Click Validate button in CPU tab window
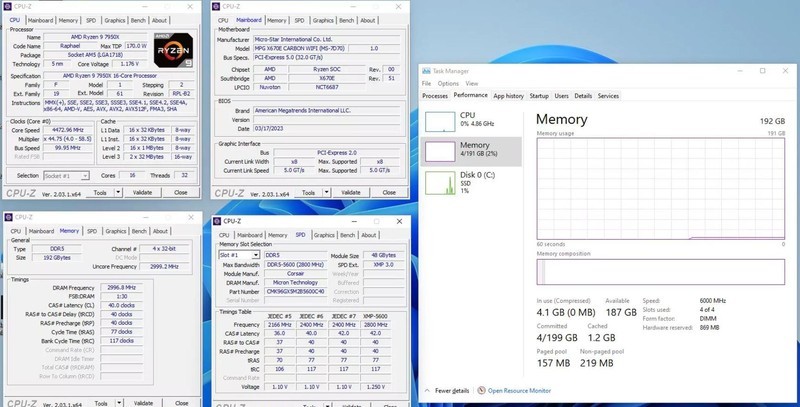 coord(142,192)
